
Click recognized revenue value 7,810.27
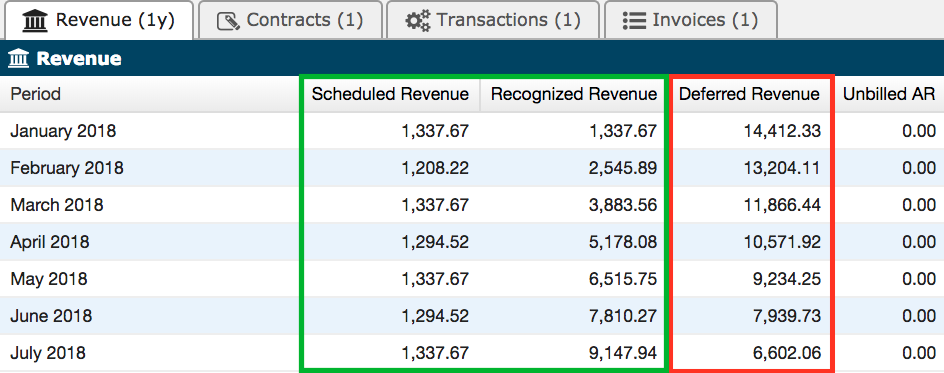(623, 316)
